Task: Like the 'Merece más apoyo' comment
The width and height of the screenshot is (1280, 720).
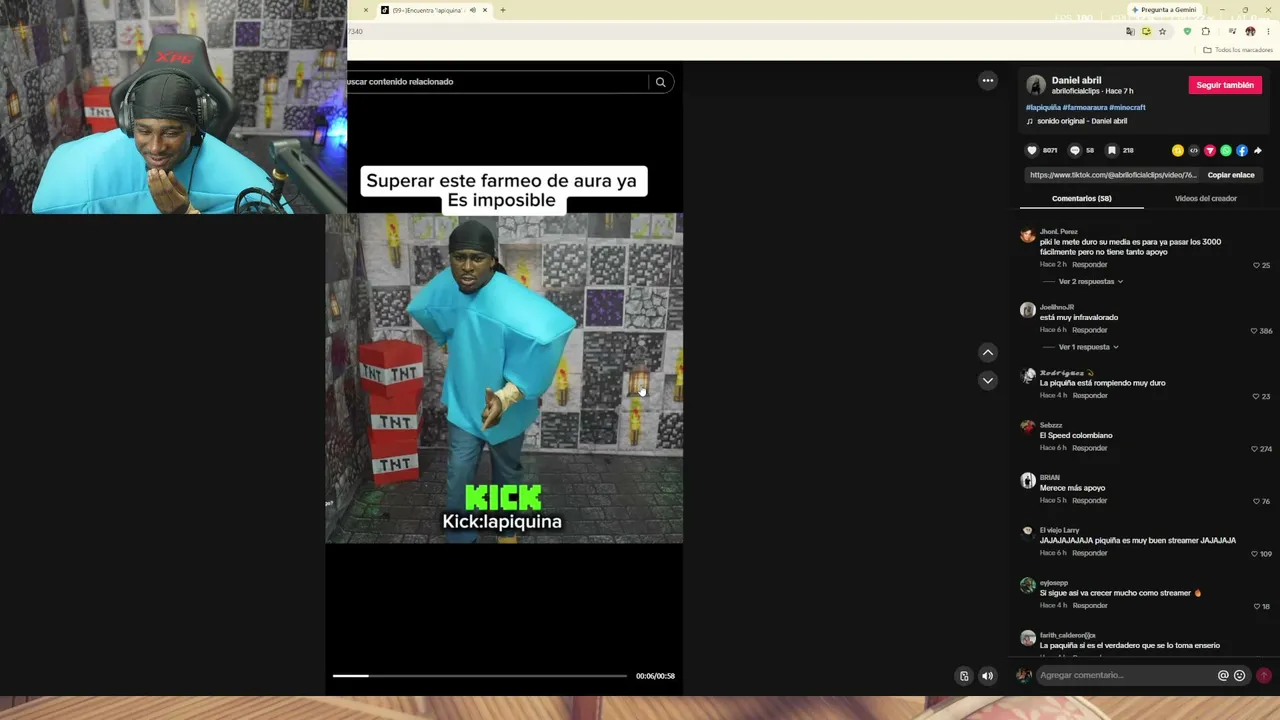Action: [1256, 501]
